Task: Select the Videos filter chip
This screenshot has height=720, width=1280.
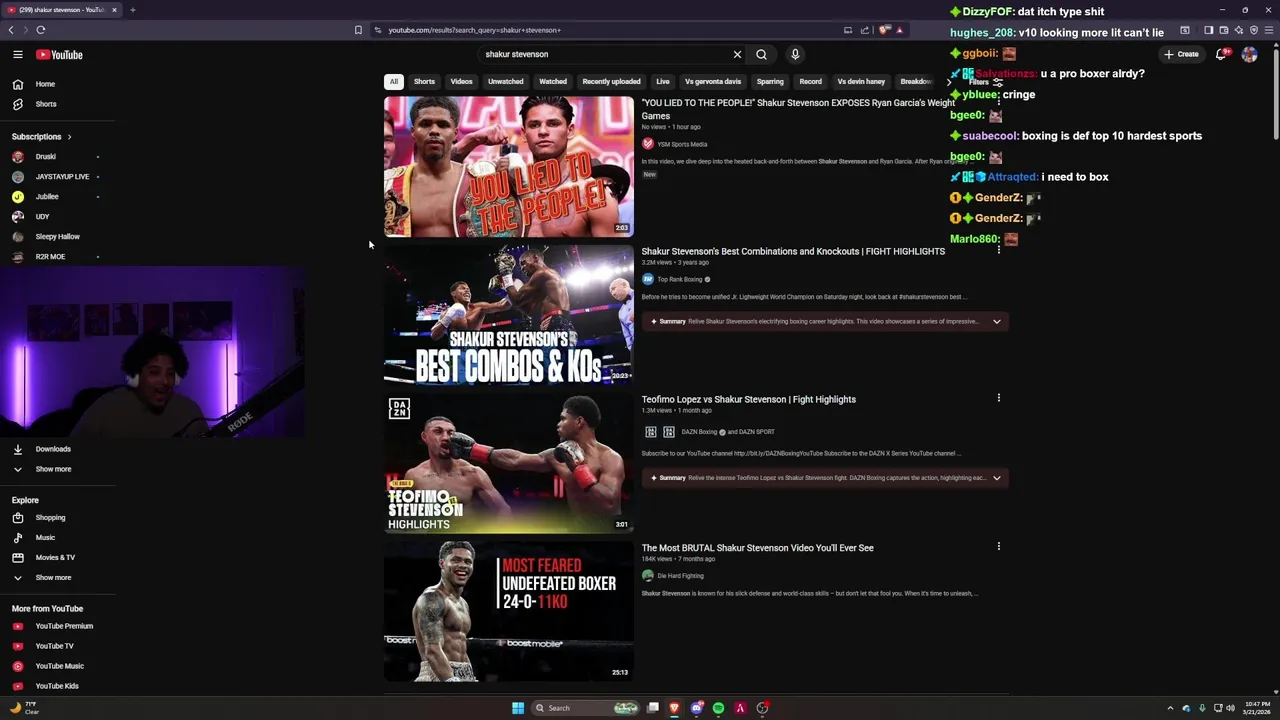Action: tap(461, 82)
